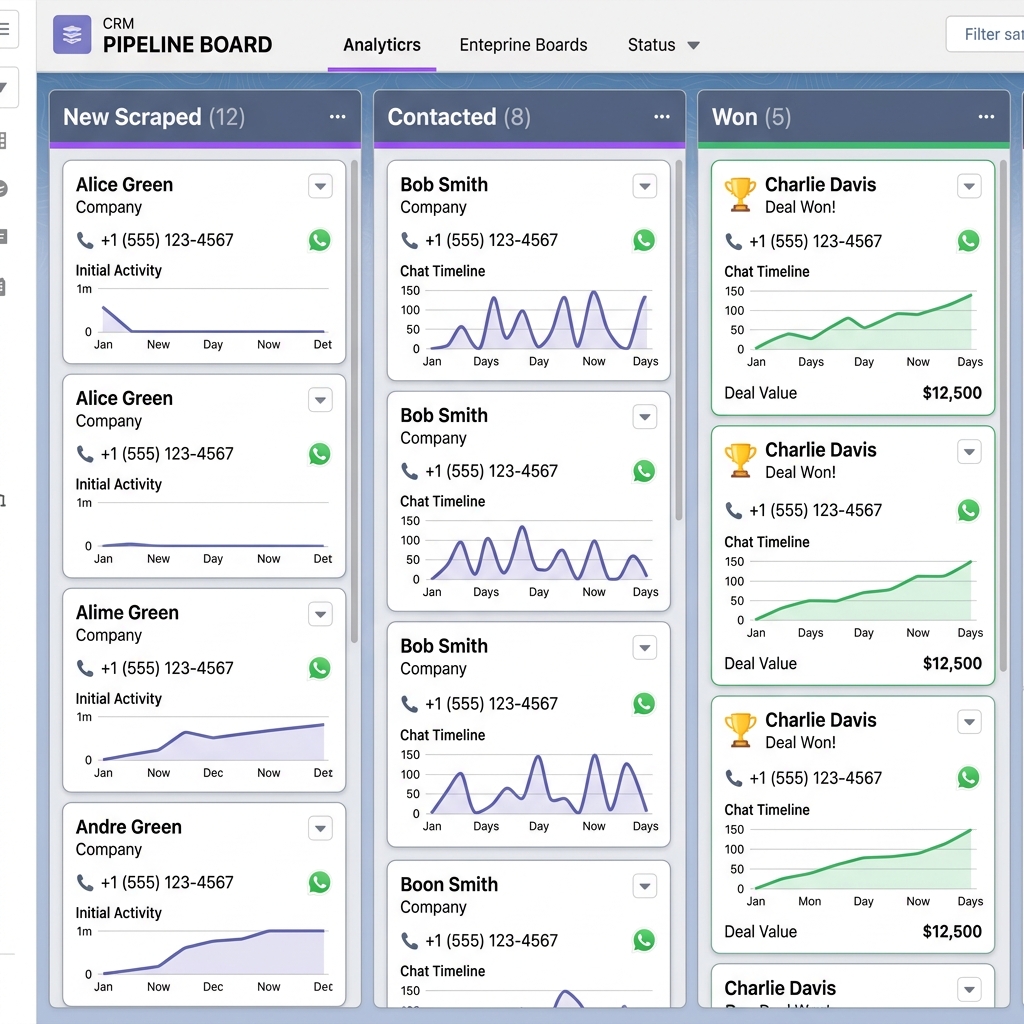Open WhatsApp chat for Alime Green

319,668
